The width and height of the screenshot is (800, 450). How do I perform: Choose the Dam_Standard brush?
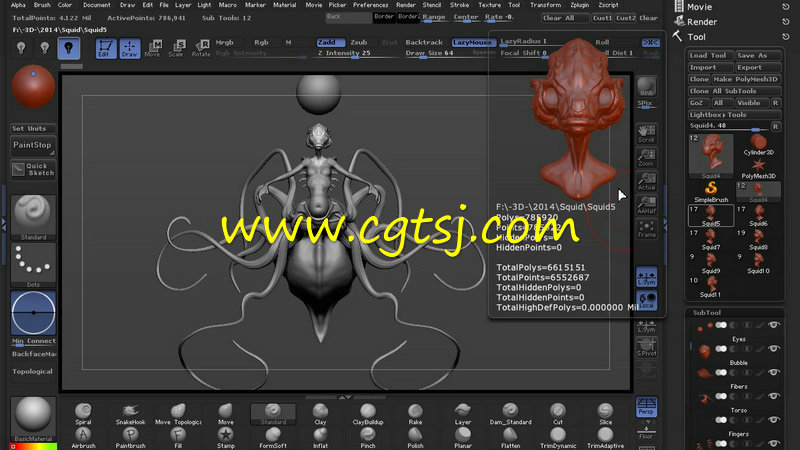(x=510, y=414)
